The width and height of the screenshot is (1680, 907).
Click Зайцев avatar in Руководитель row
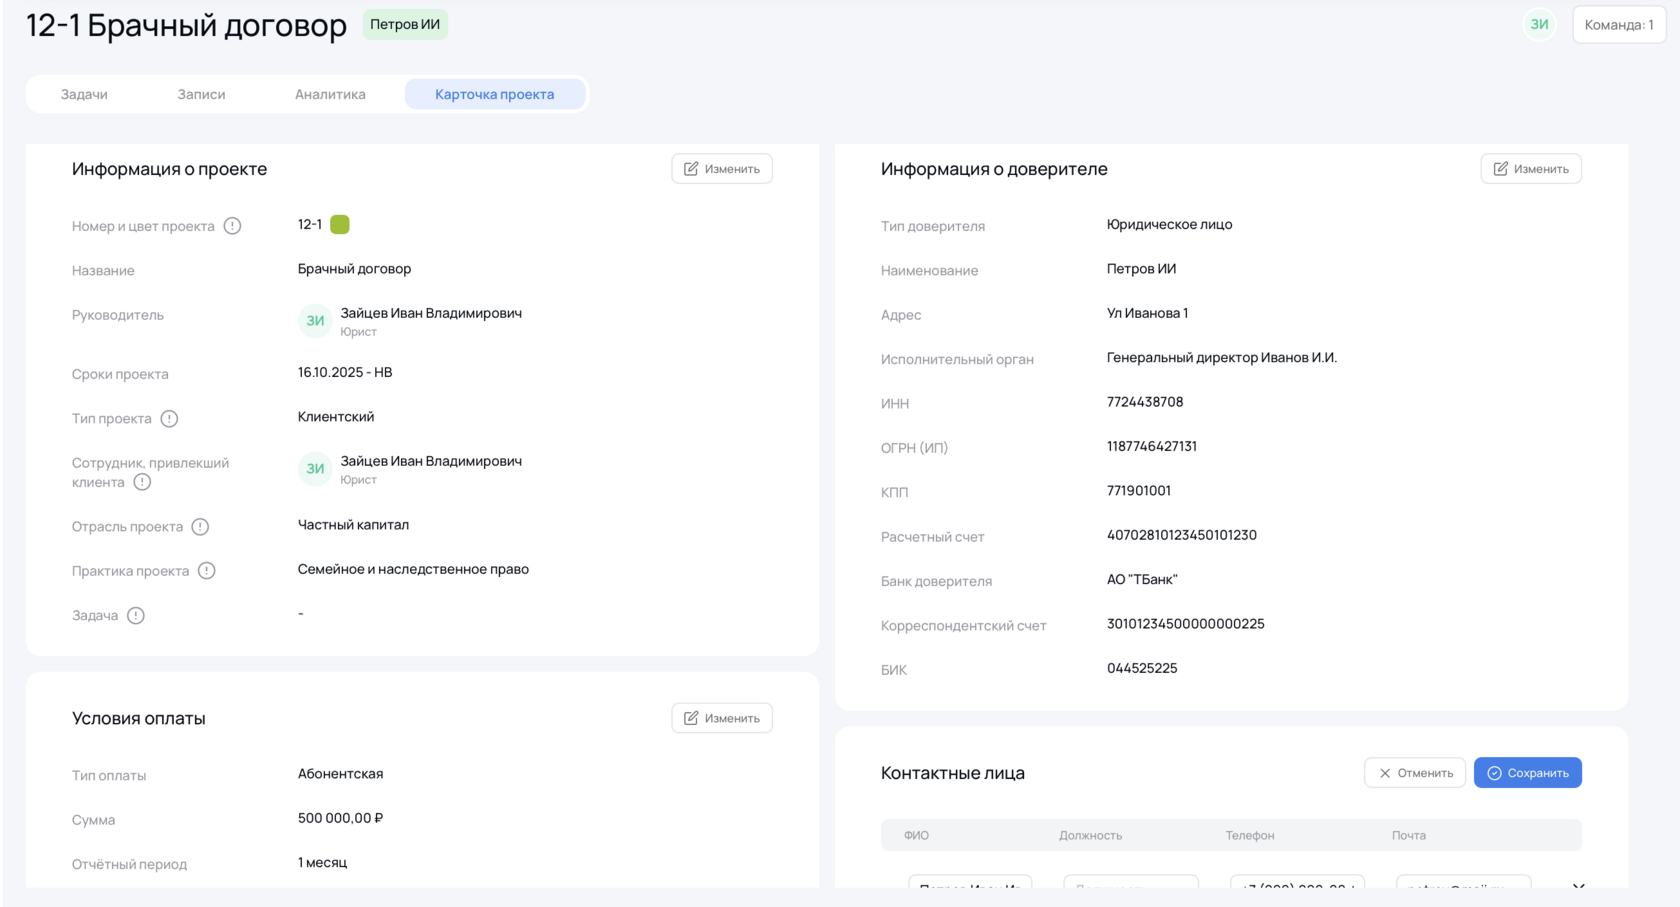click(x=315, y=321)
